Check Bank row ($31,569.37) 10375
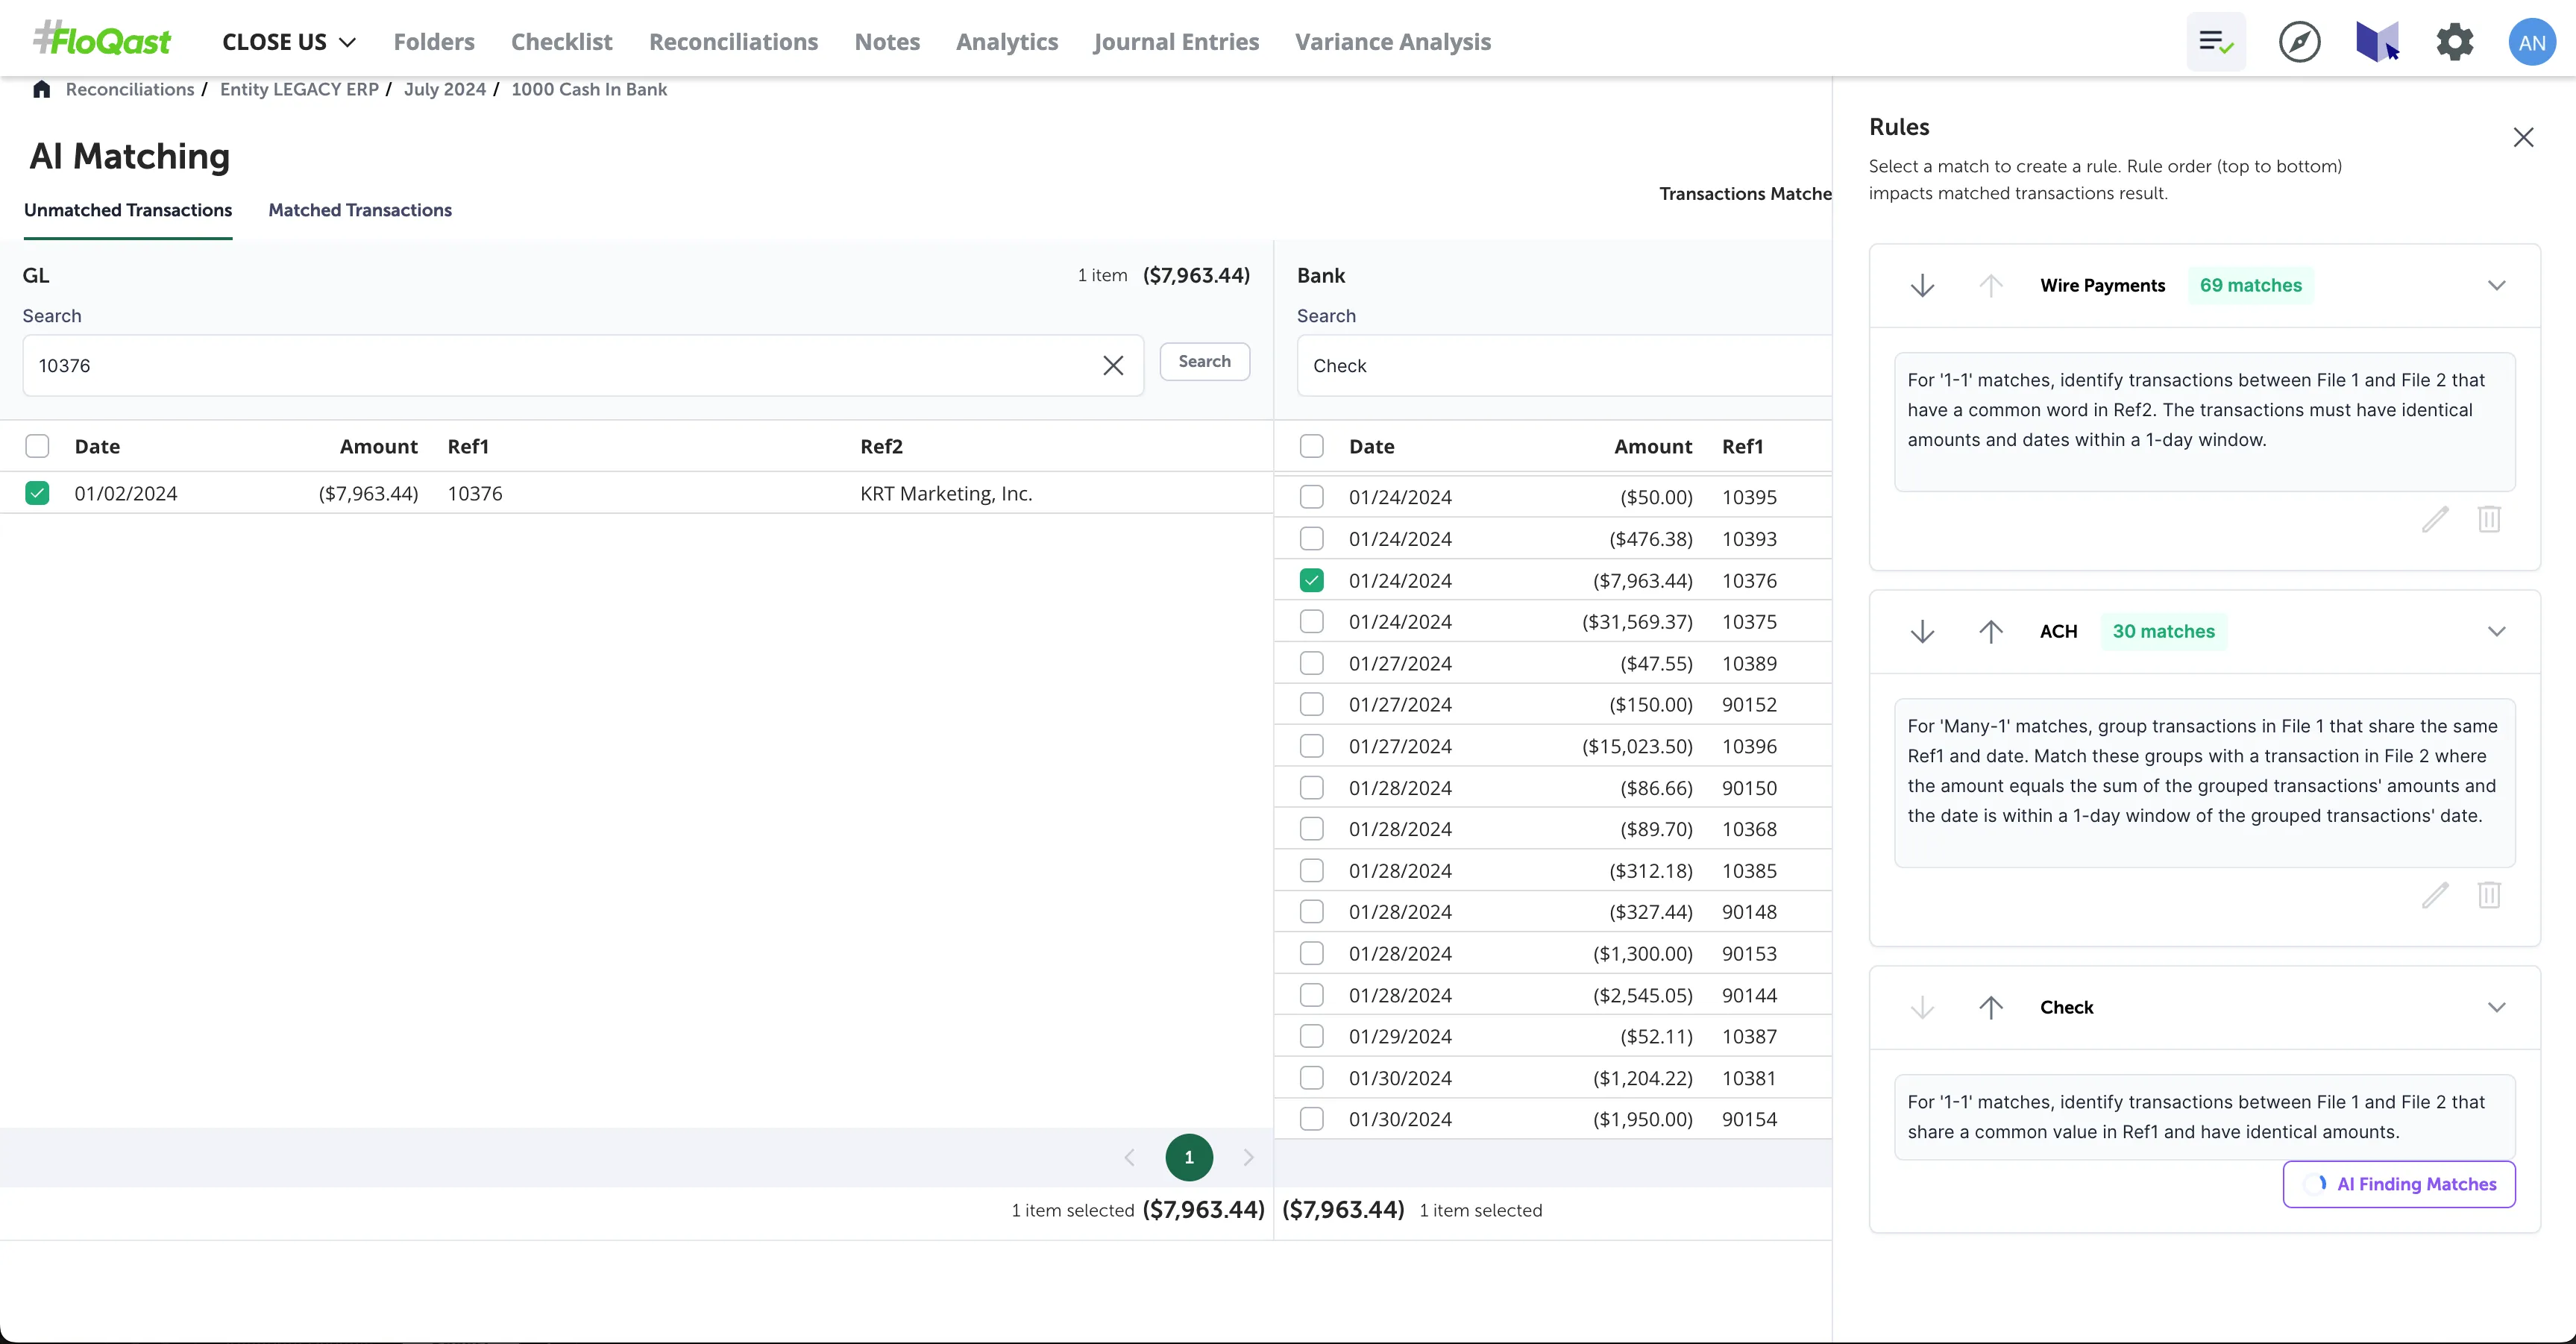The height and width of the screenshot is (1344, 2576). pos(1311,622)
